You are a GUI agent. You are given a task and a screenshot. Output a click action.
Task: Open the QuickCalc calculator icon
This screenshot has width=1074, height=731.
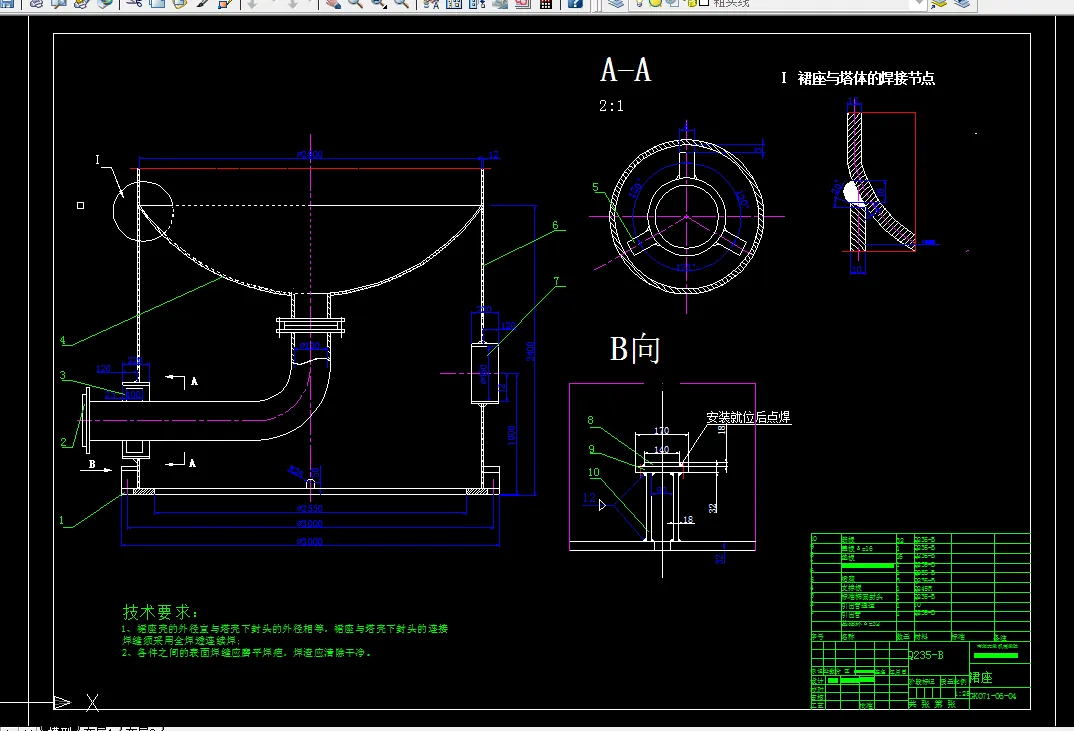pos(546,3)
